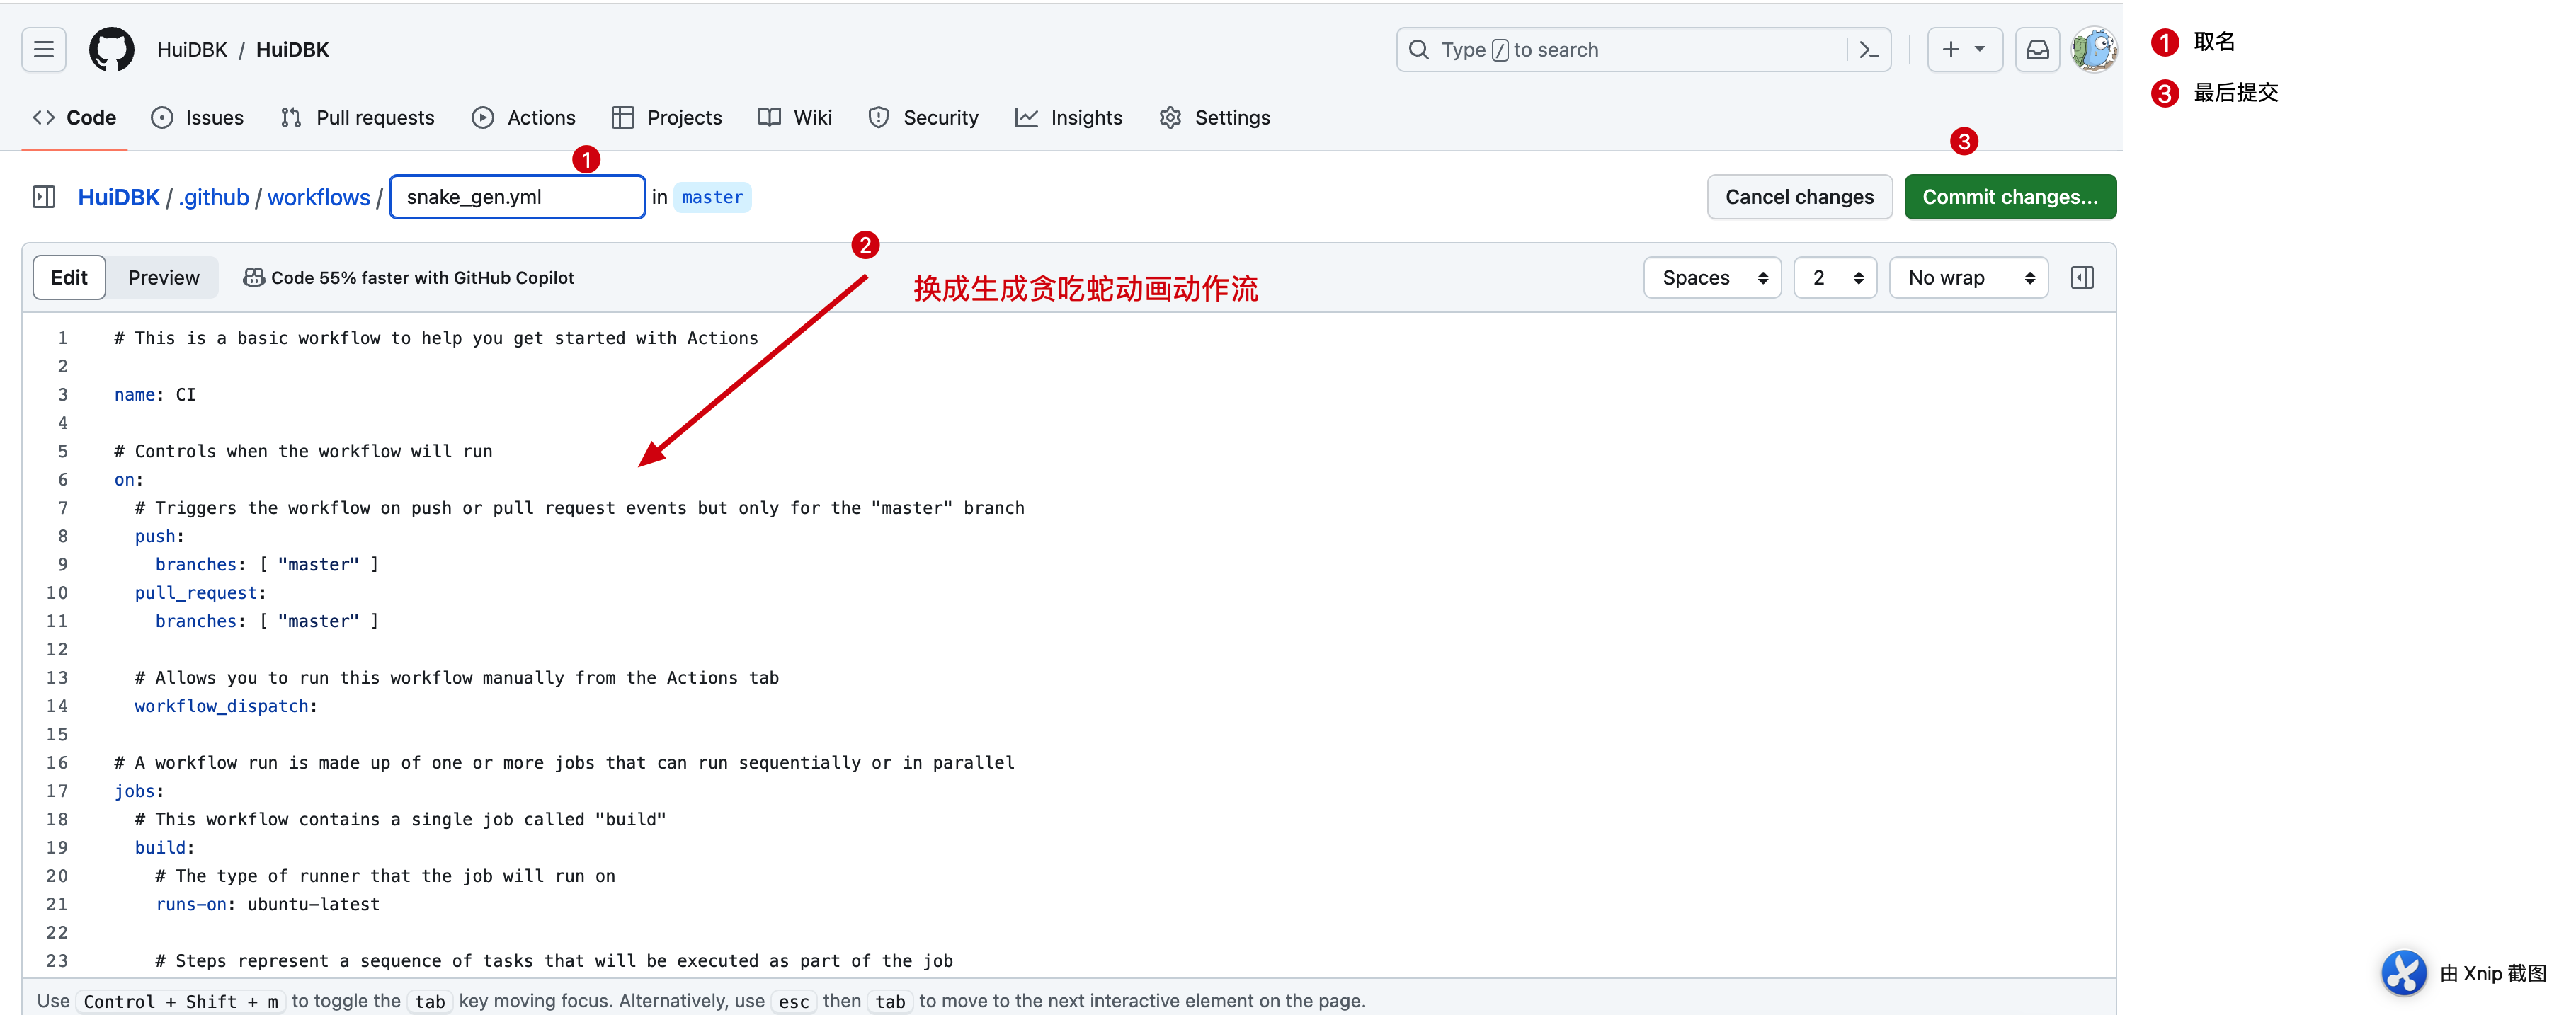Click the GitHub logo
This screenshot has height=1015, width=2576.
coord(111,48)
